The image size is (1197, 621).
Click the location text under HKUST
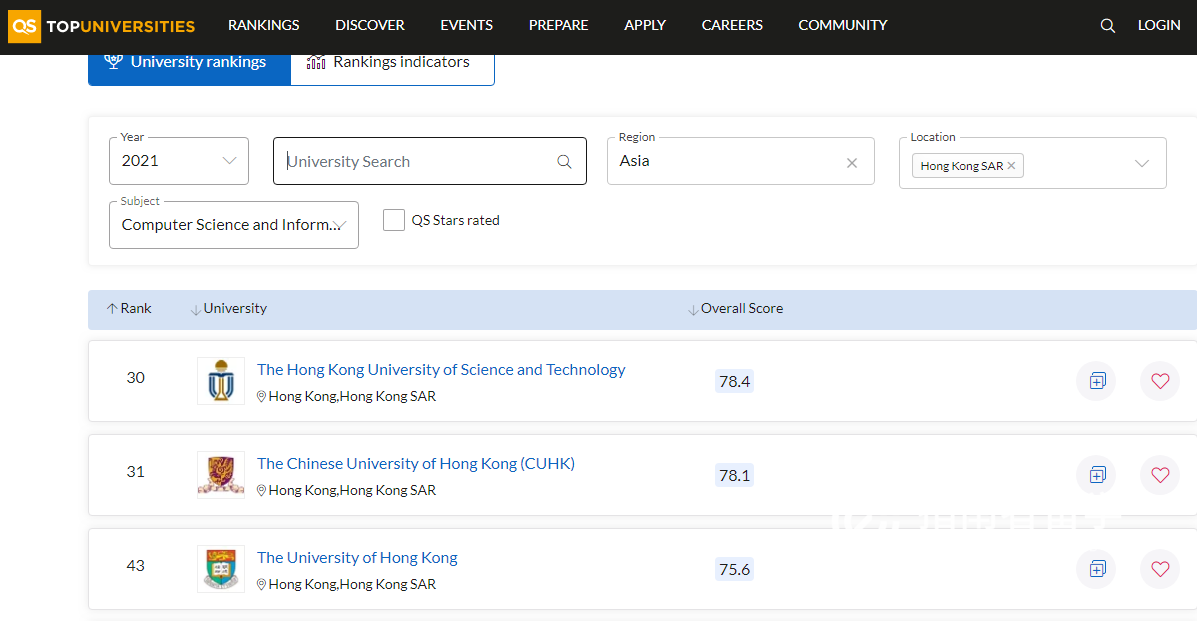[352, 396]
